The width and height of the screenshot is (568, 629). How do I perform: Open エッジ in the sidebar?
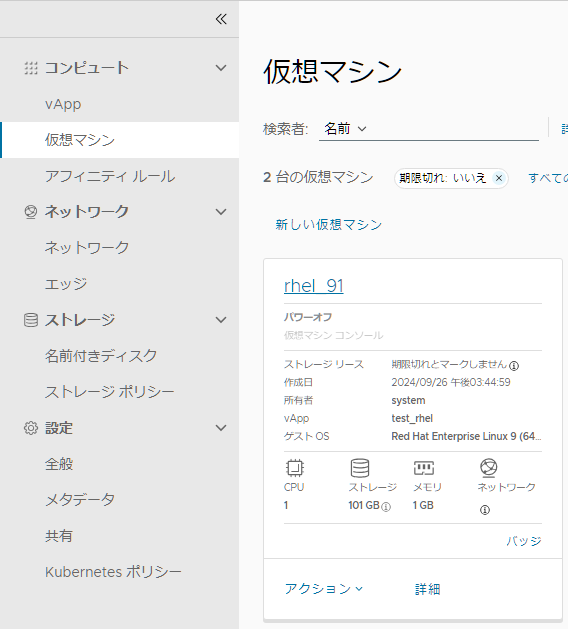[66, 284]
